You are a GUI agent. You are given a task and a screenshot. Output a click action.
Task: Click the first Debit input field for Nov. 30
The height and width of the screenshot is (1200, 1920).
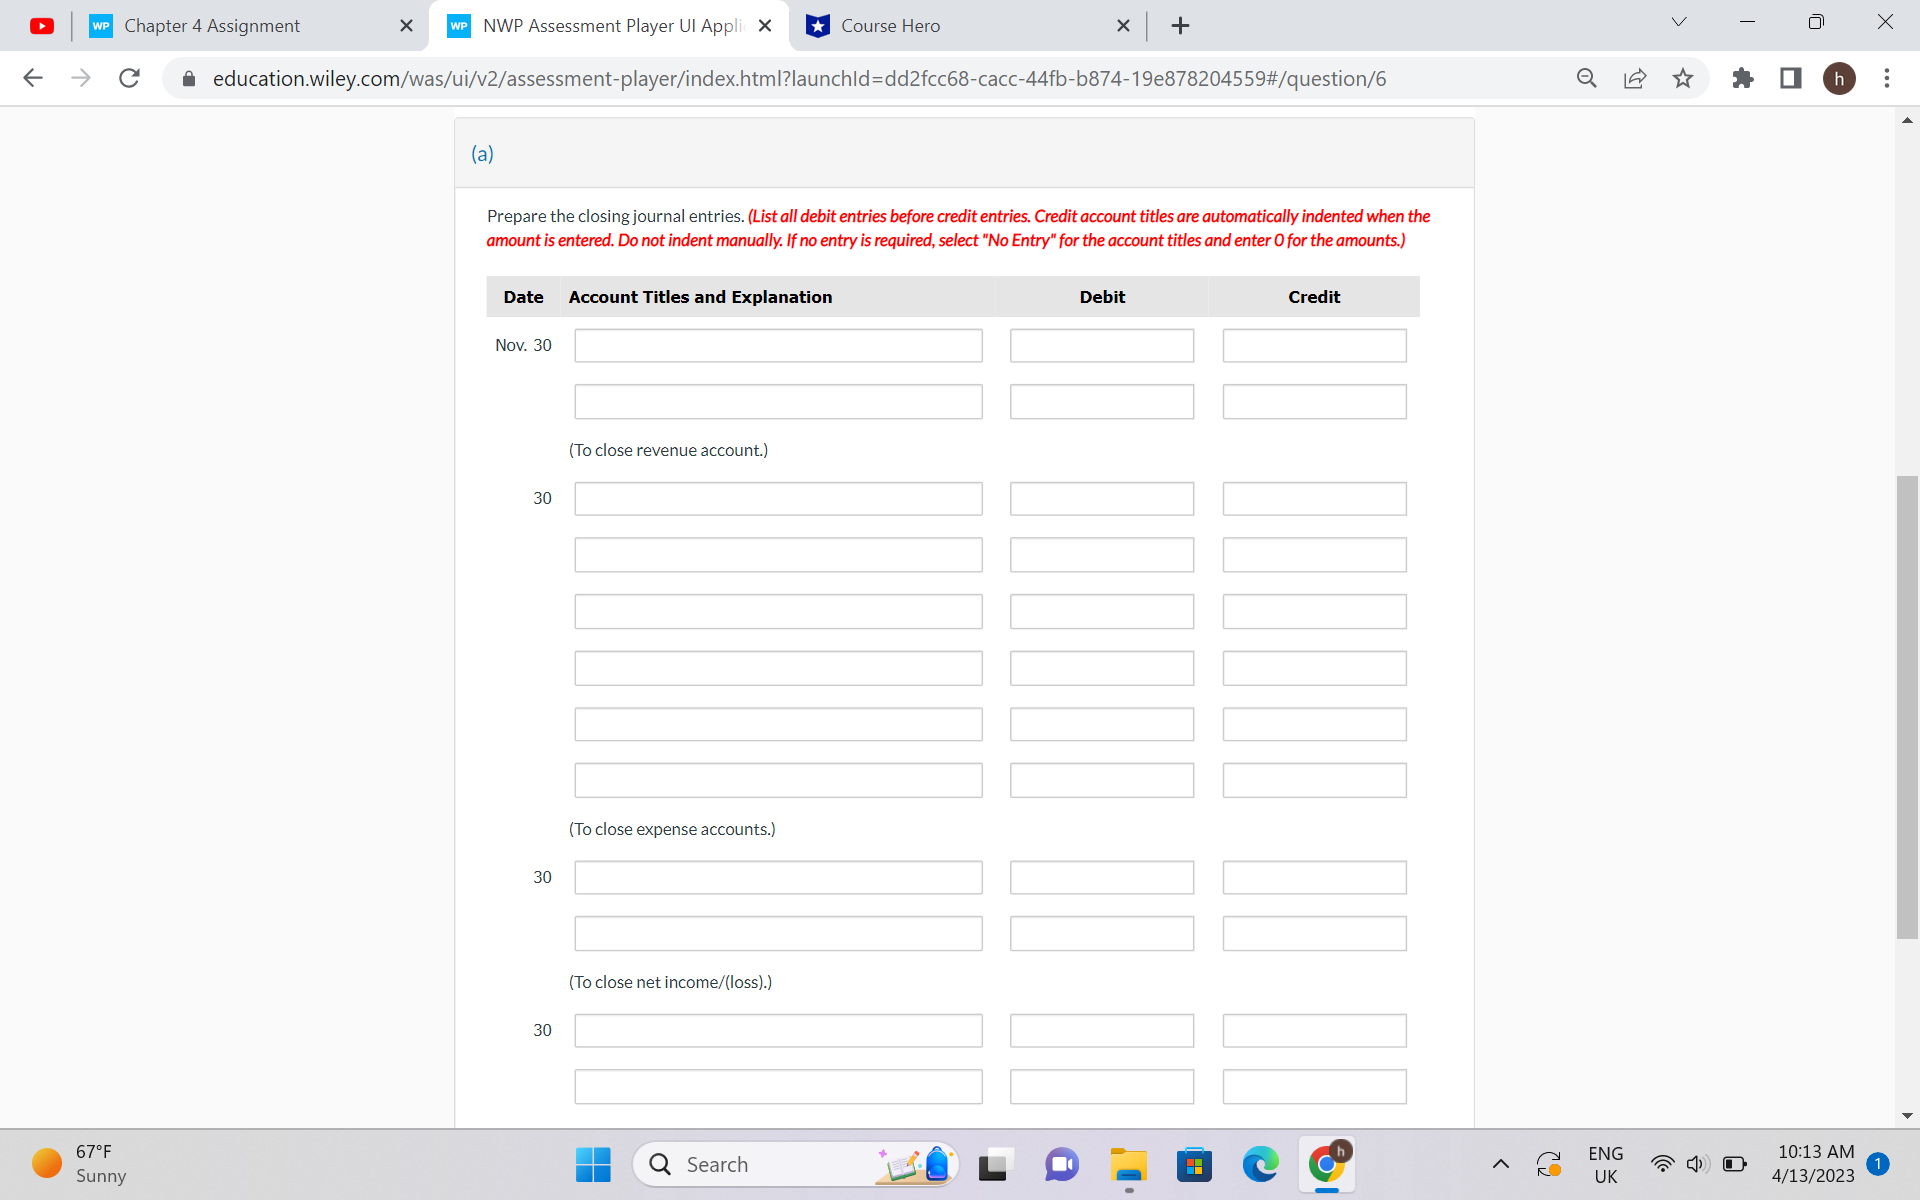[1101, 345]
